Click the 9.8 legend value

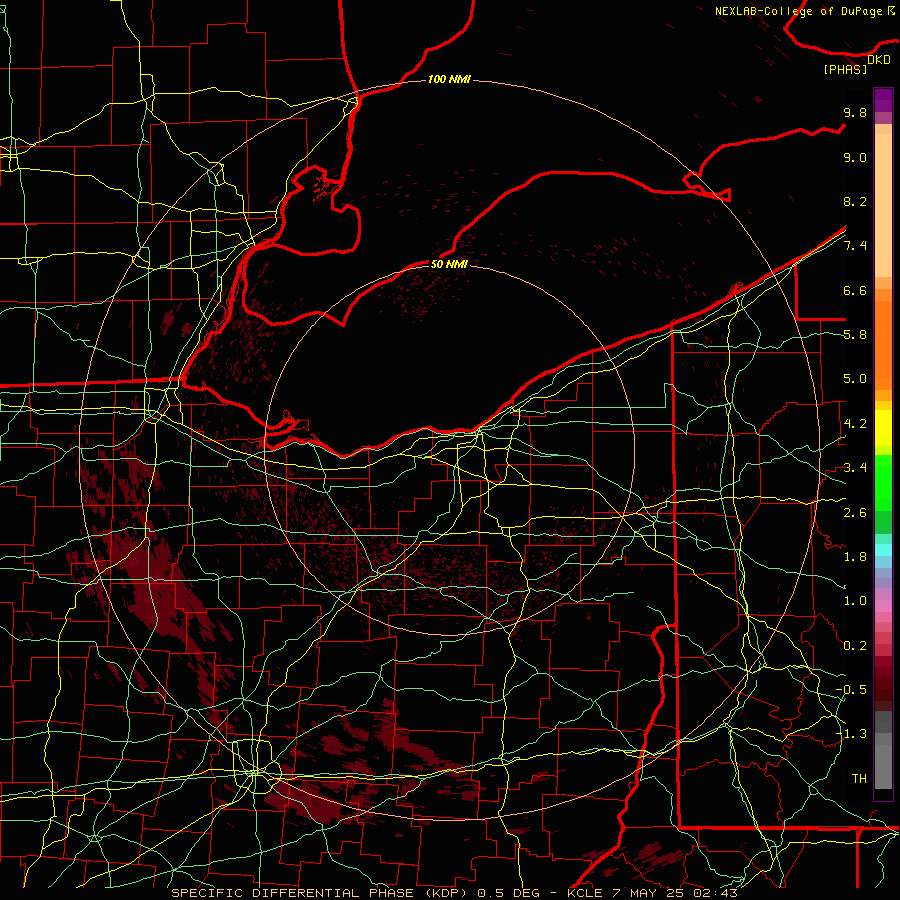(855, 112)
